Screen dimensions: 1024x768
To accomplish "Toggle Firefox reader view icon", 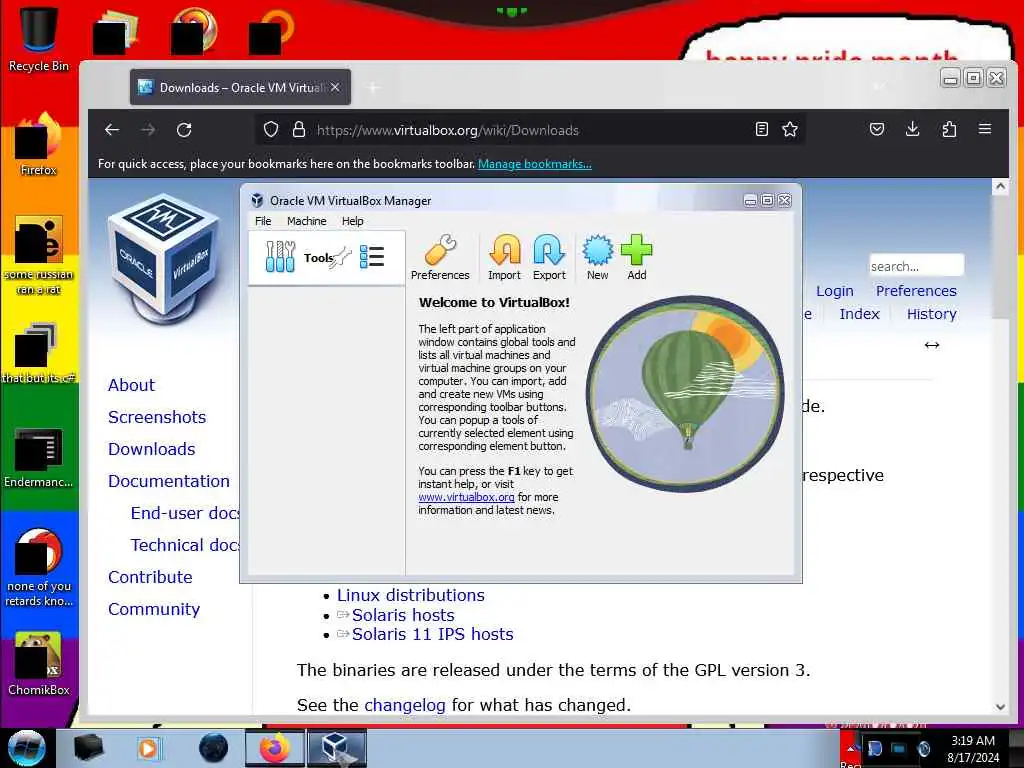I will pyautogui.click(x=761, y=129).
